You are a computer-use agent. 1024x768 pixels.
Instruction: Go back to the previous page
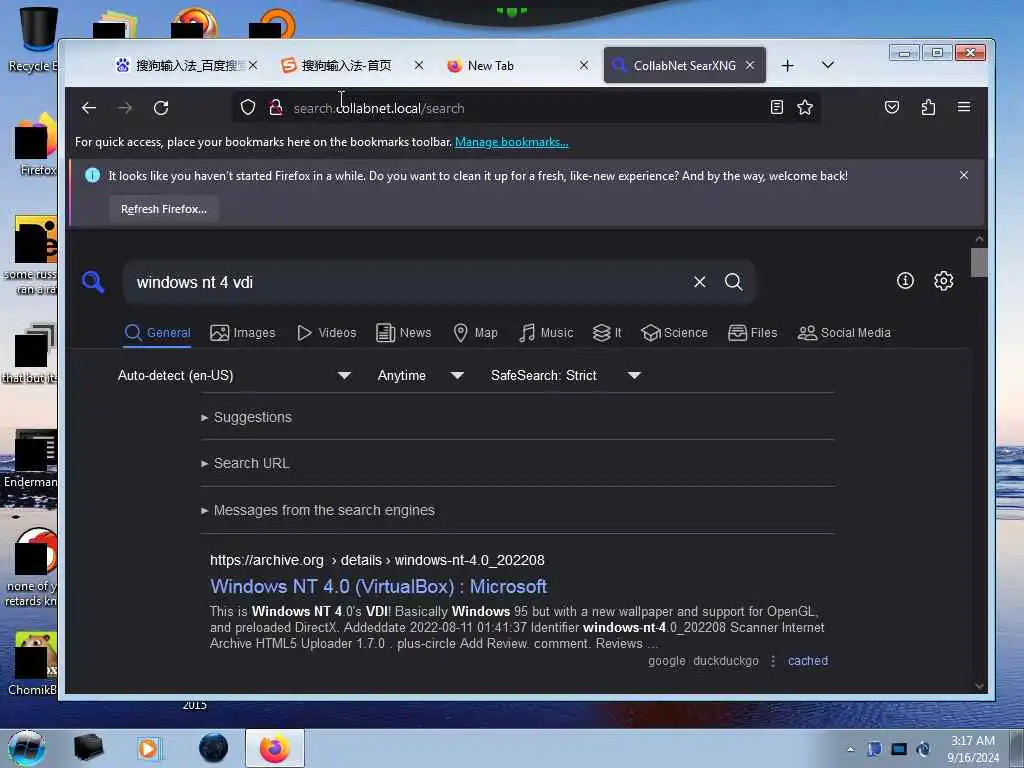click(89, 108)
